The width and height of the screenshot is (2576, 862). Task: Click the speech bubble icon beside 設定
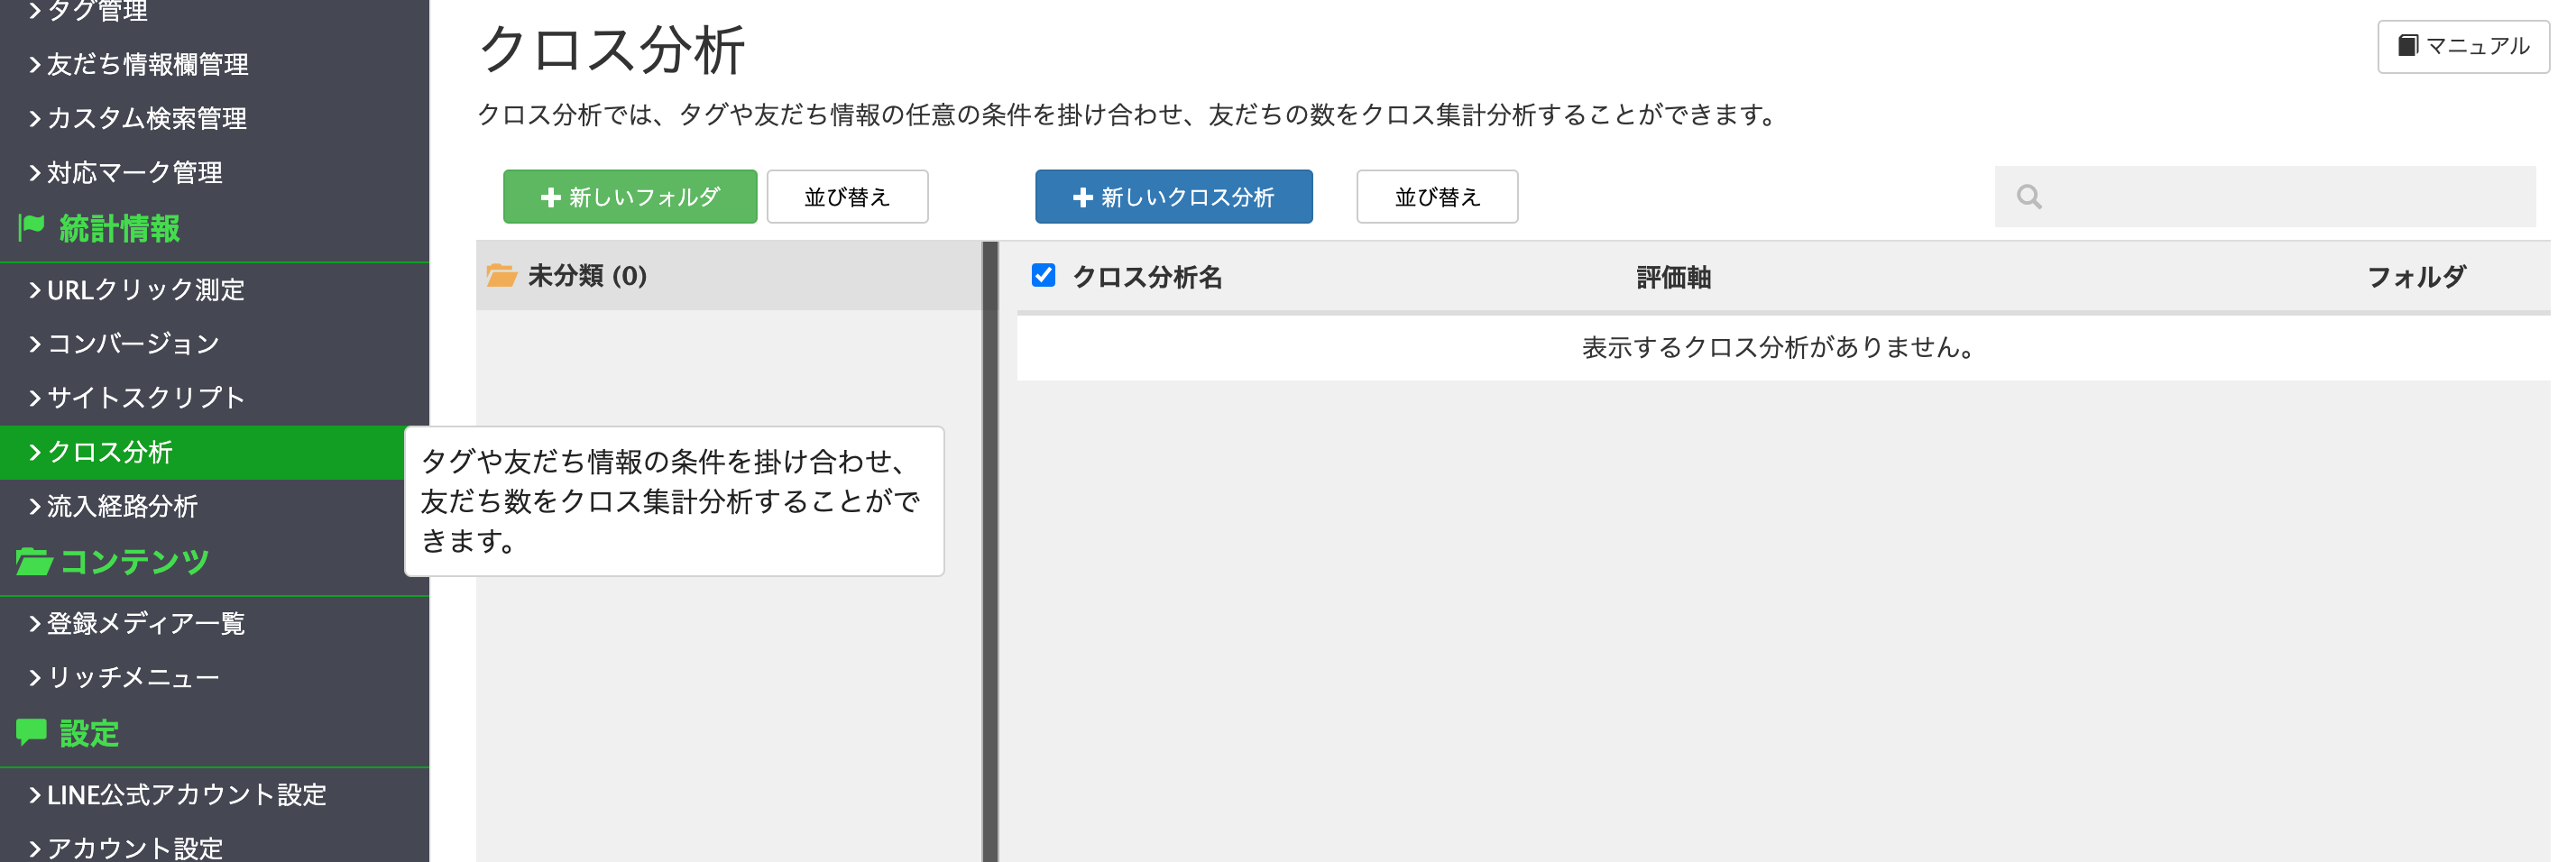click(31, 733)
